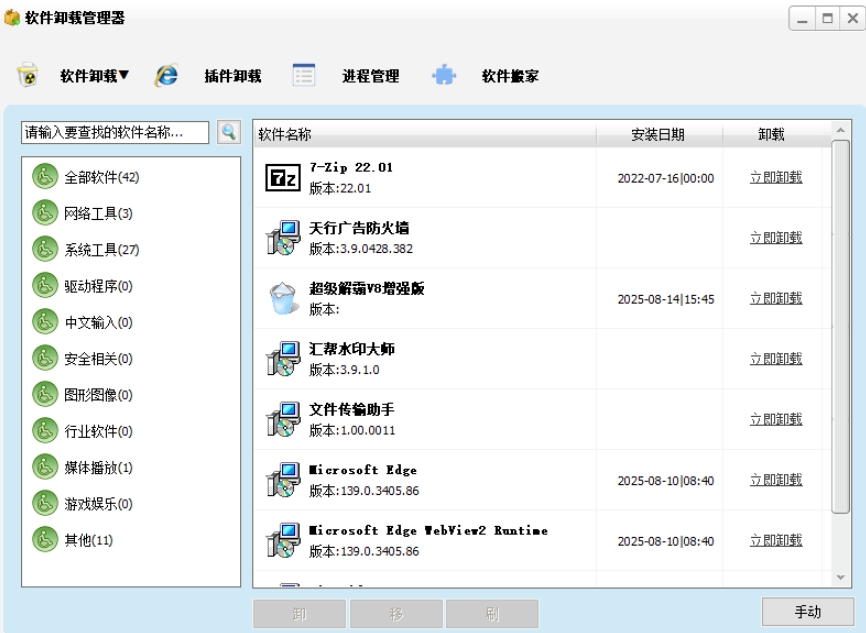
Task: Focus the software name search field
Action: [x=115, y=133]
